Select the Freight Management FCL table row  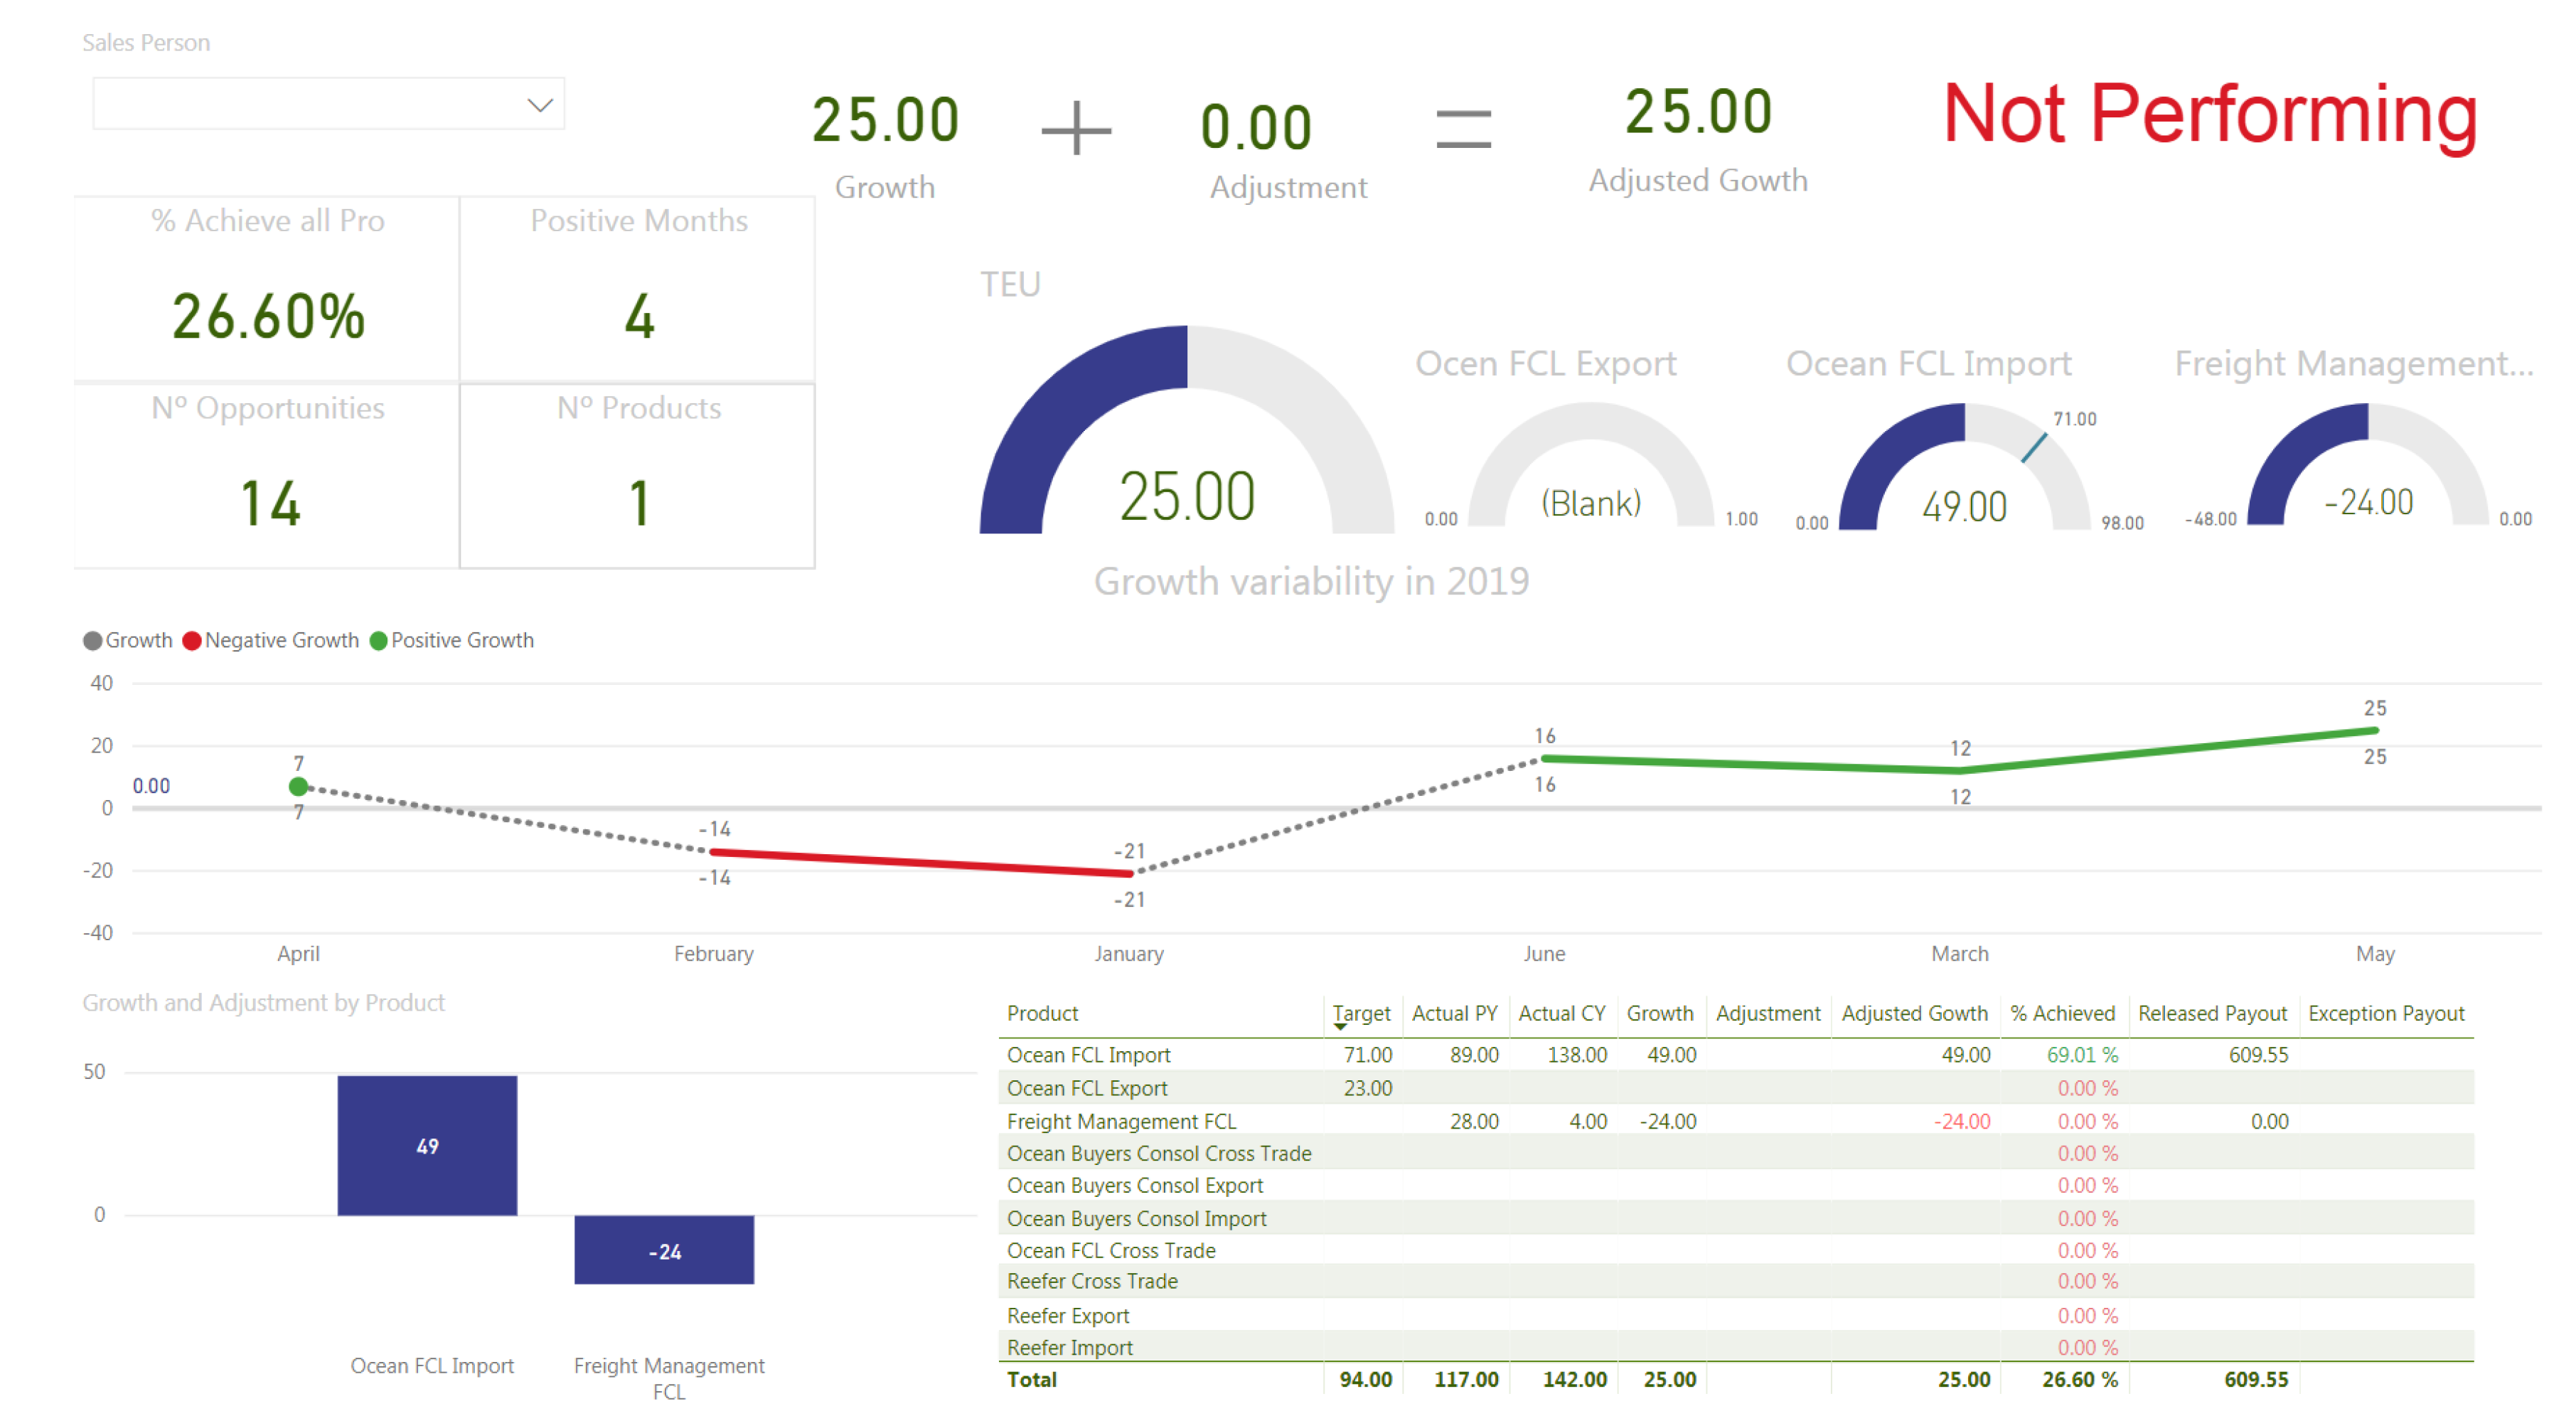1121,1122
